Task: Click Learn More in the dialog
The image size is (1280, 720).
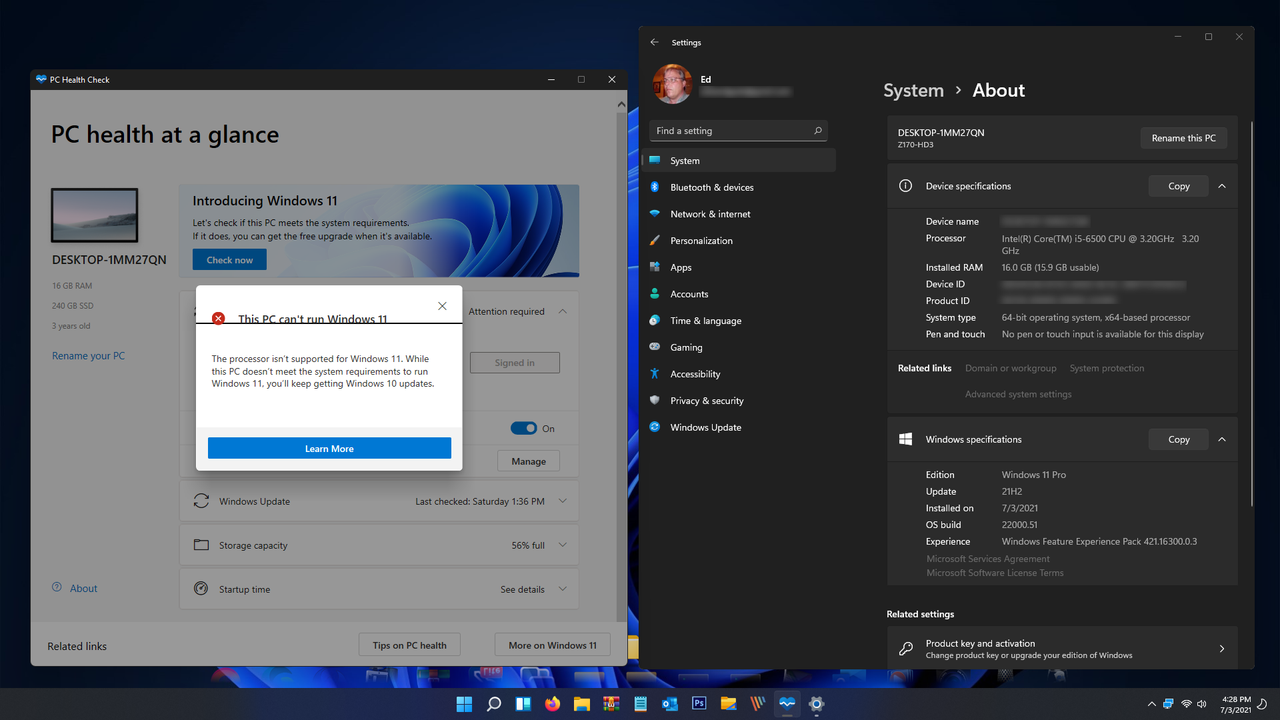Action: [x=329, y=449]
